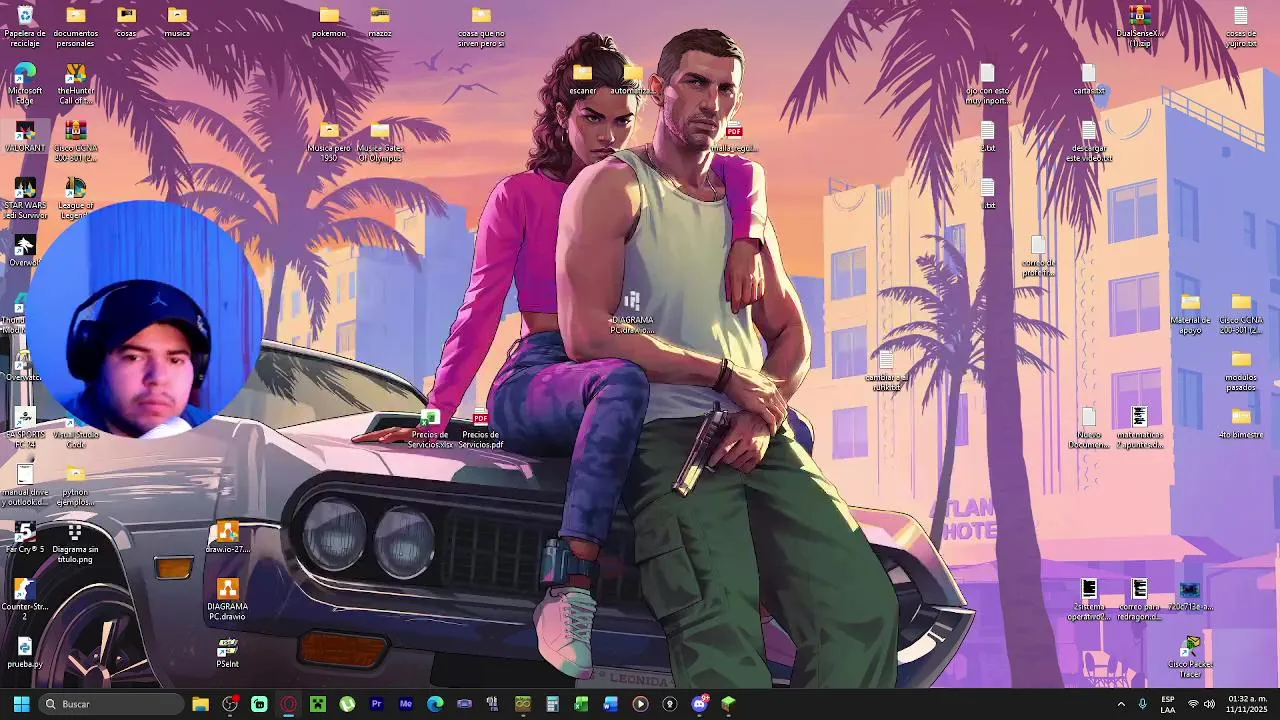Select the '4to bimestre' folder

pos(1241,423)
